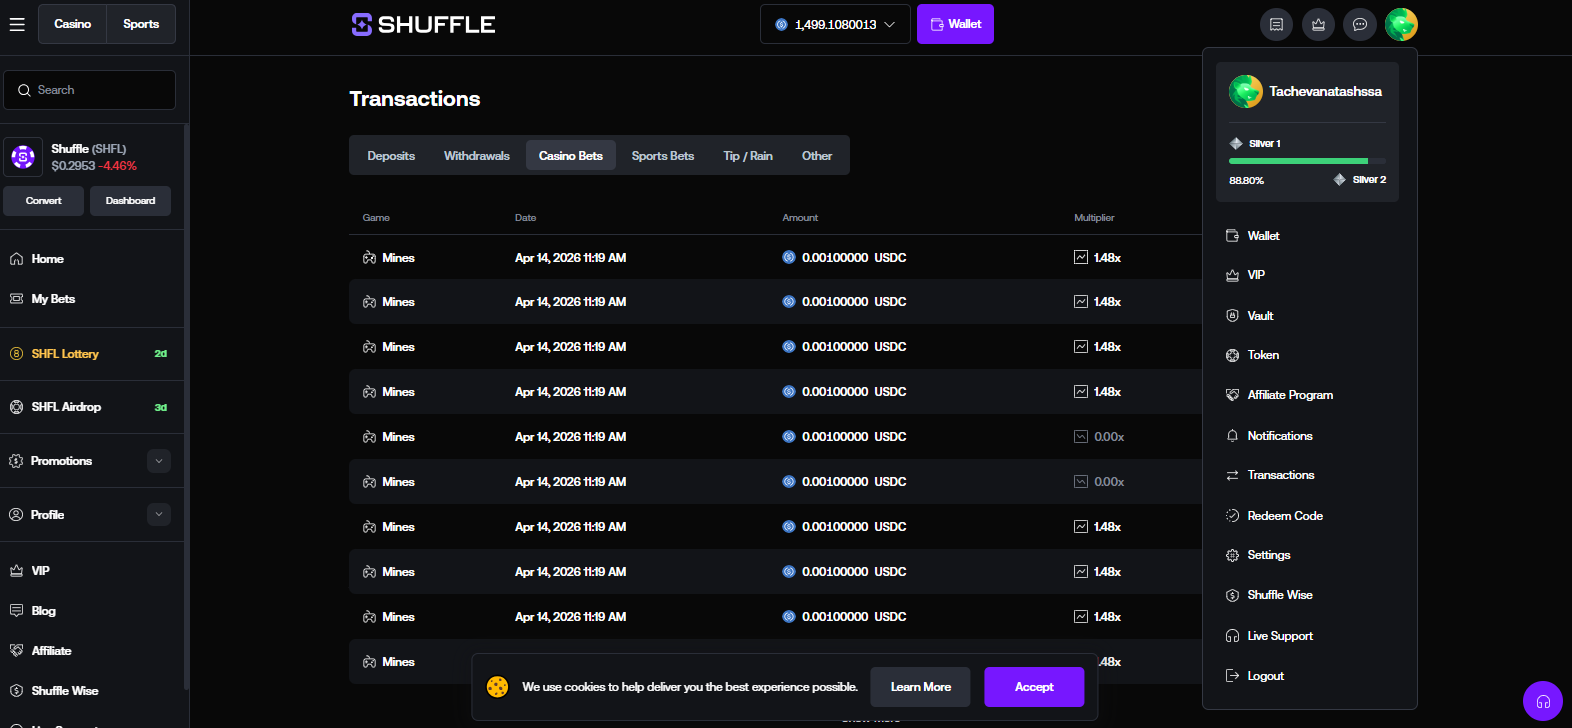Image resolution: width=1572 pixels, height=728 pixels.
Task: Switch to the Deposits tab
Action: (x=391, y=156)
